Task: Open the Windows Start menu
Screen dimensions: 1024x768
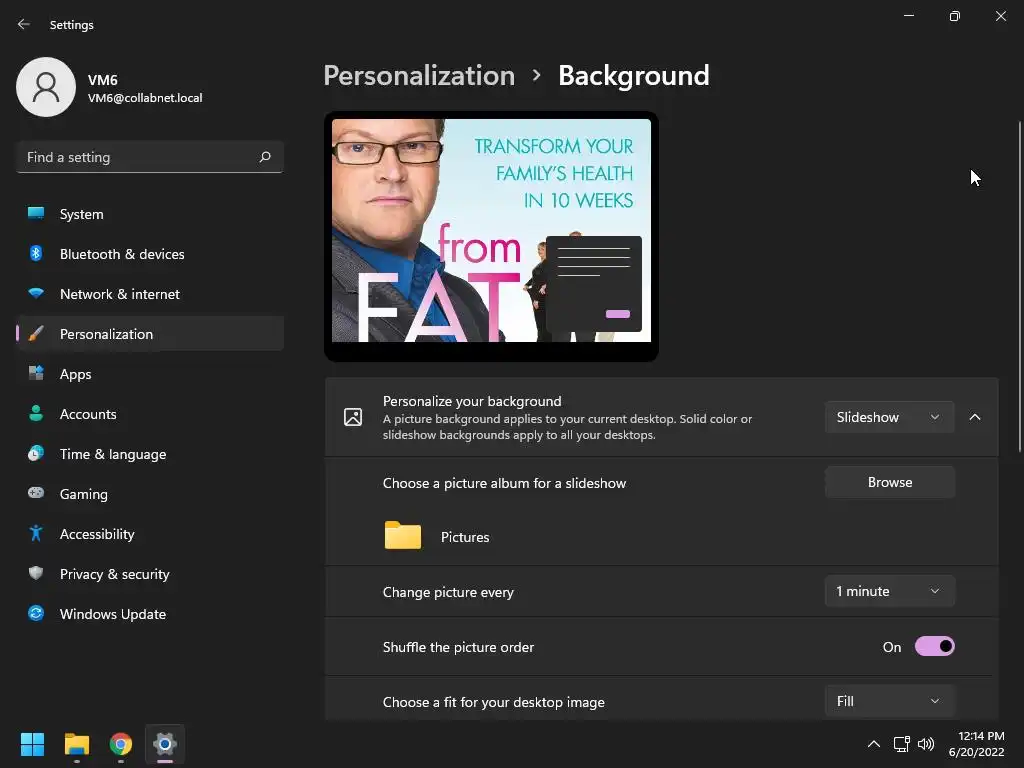Action: coord(32,744)
